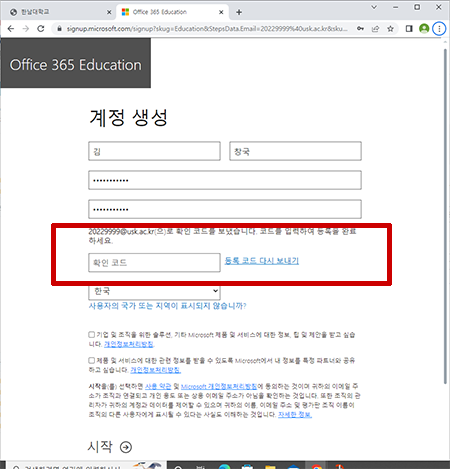Open privacy policy link under first checkbox
The image size is (450, 469).
tap(129, 344)
